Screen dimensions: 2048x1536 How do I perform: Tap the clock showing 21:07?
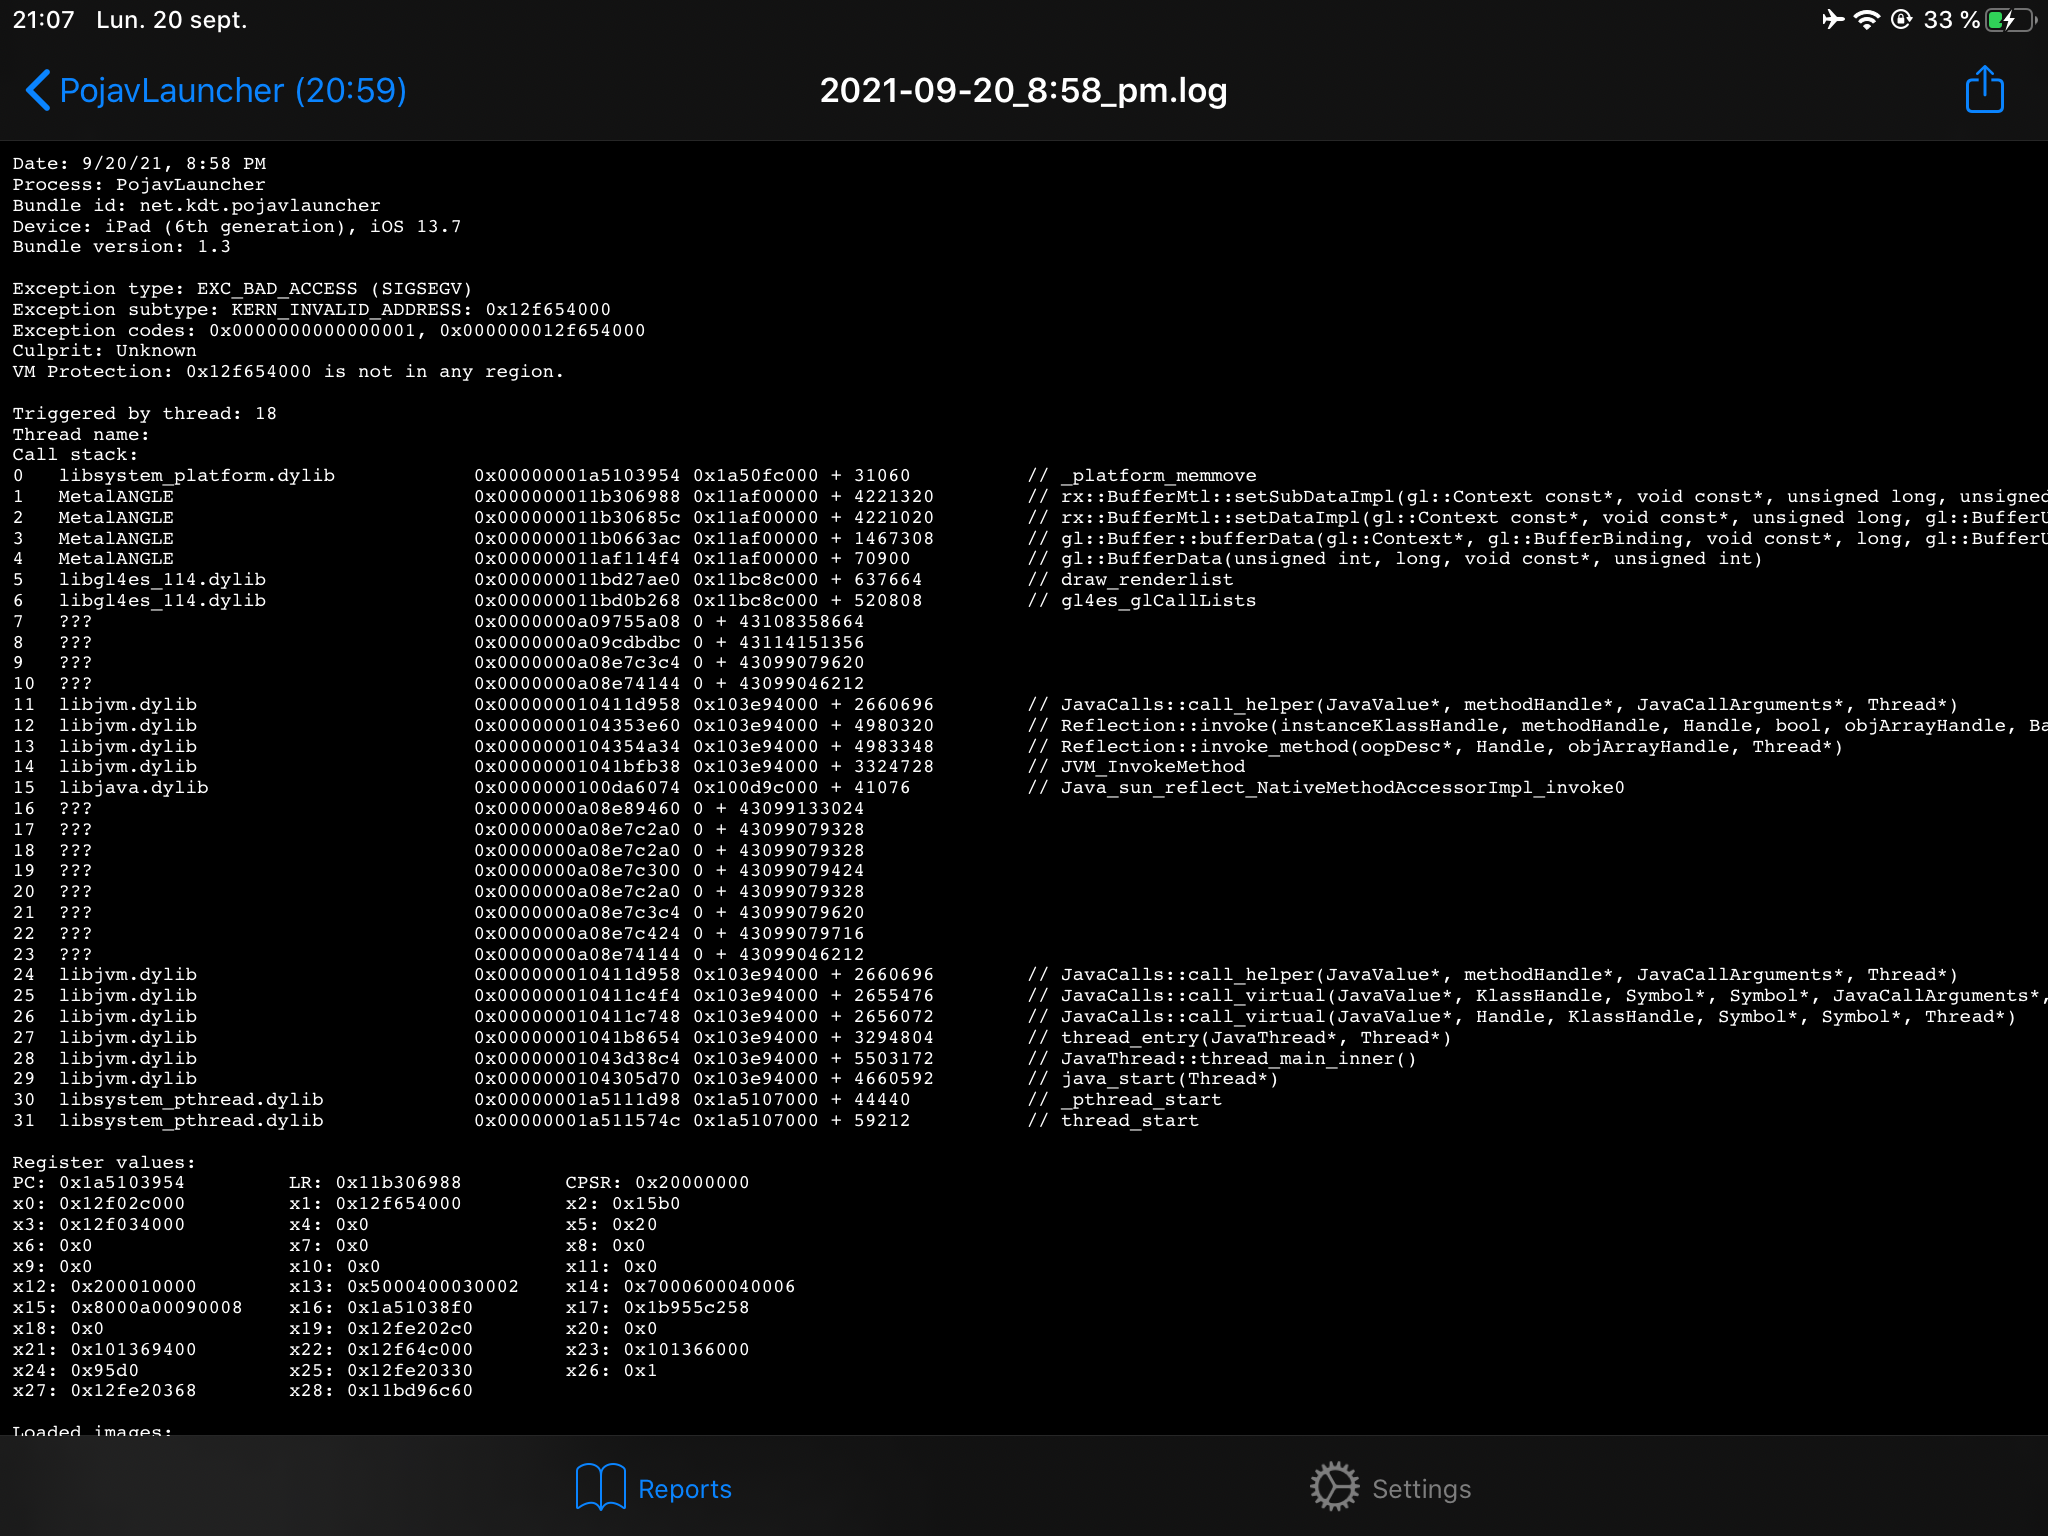(42, 17)
